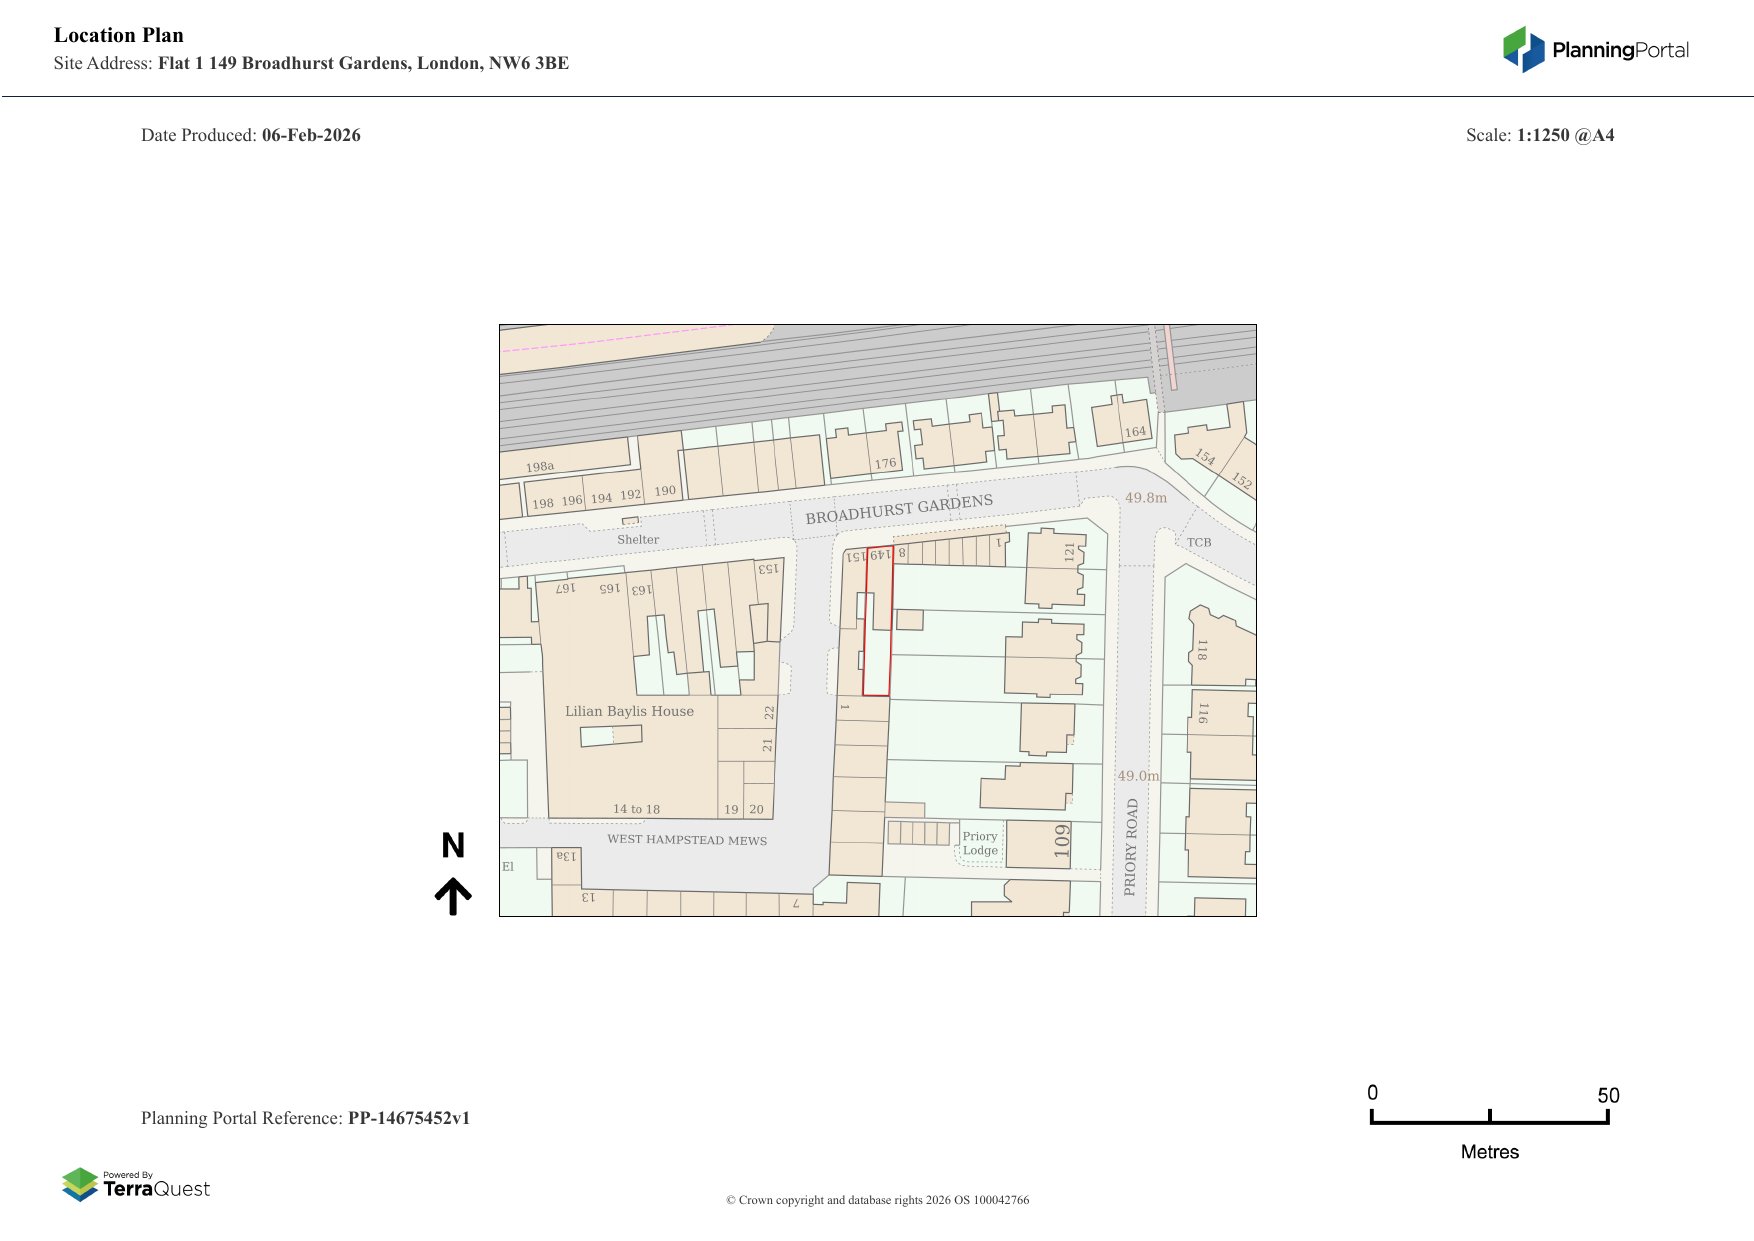This screenshot has height=1241, width=1754.
Task: Click the Priory Road street label
Action: pos(1131,846)
